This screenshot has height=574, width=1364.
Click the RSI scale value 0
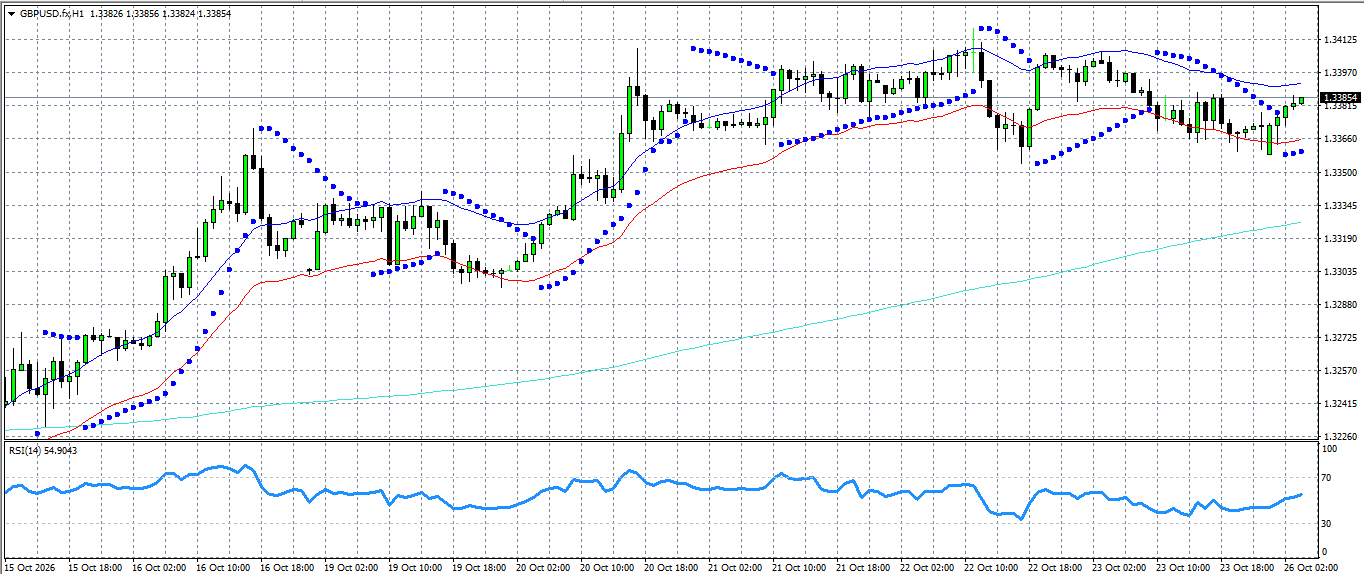1326,551
